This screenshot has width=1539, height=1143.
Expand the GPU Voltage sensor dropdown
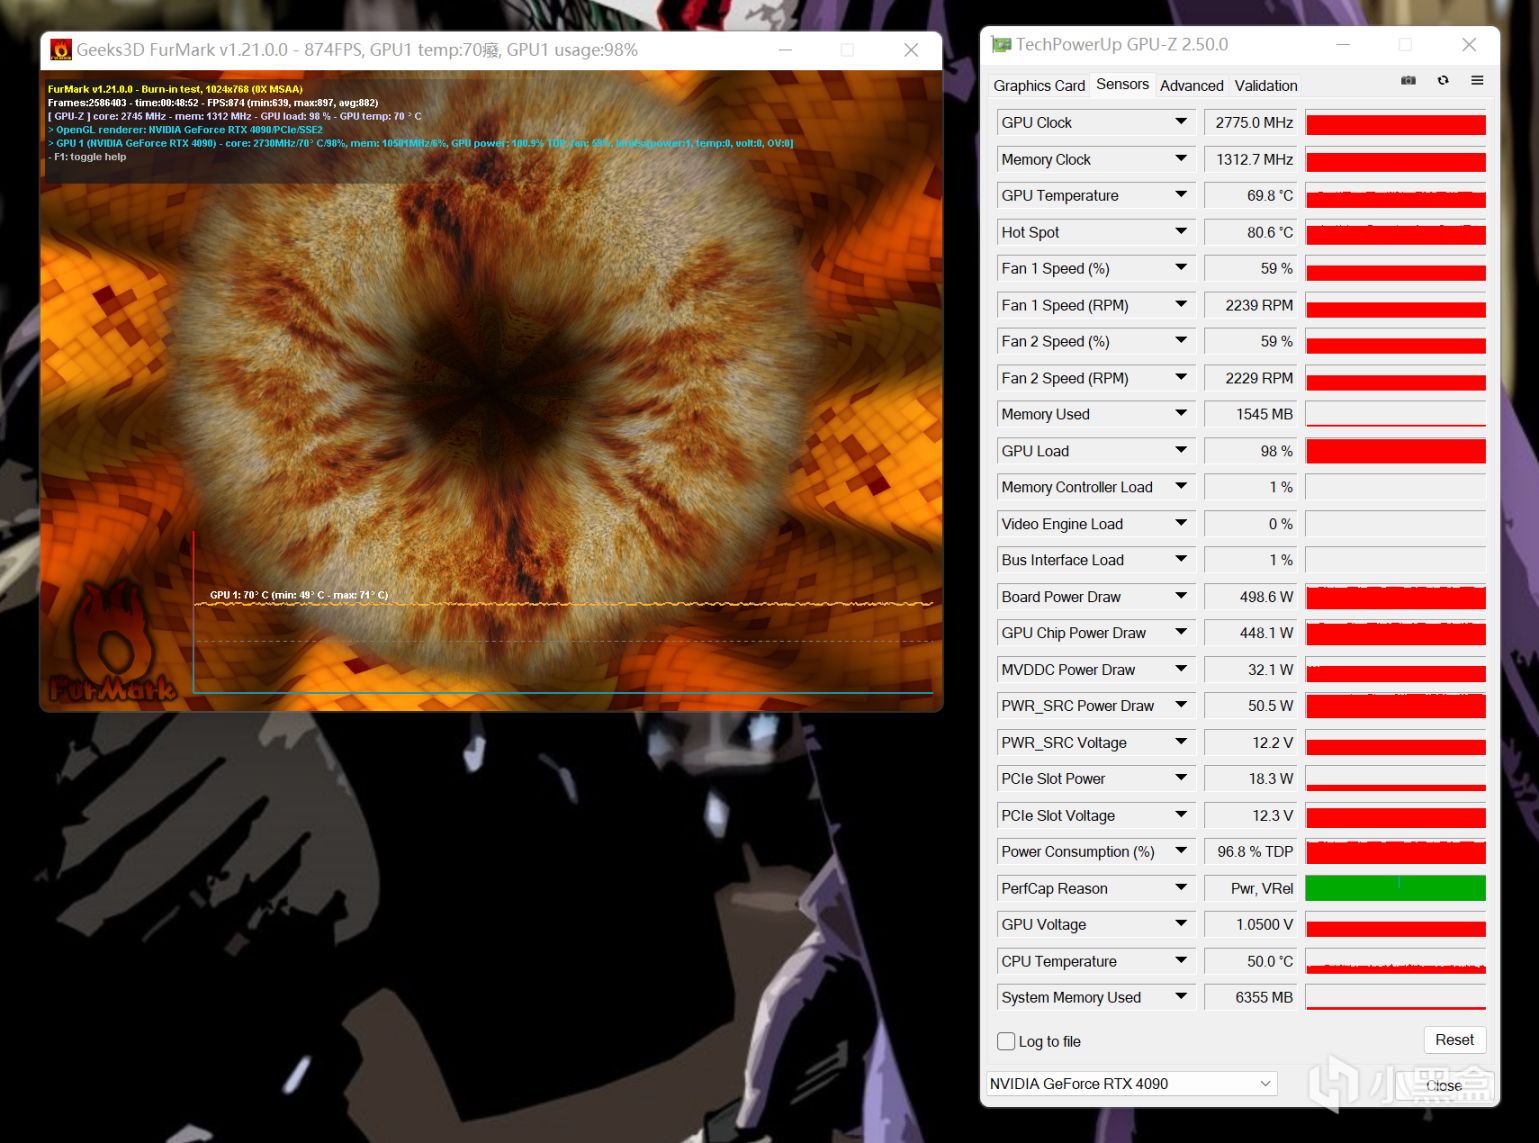pos(1181,925)
